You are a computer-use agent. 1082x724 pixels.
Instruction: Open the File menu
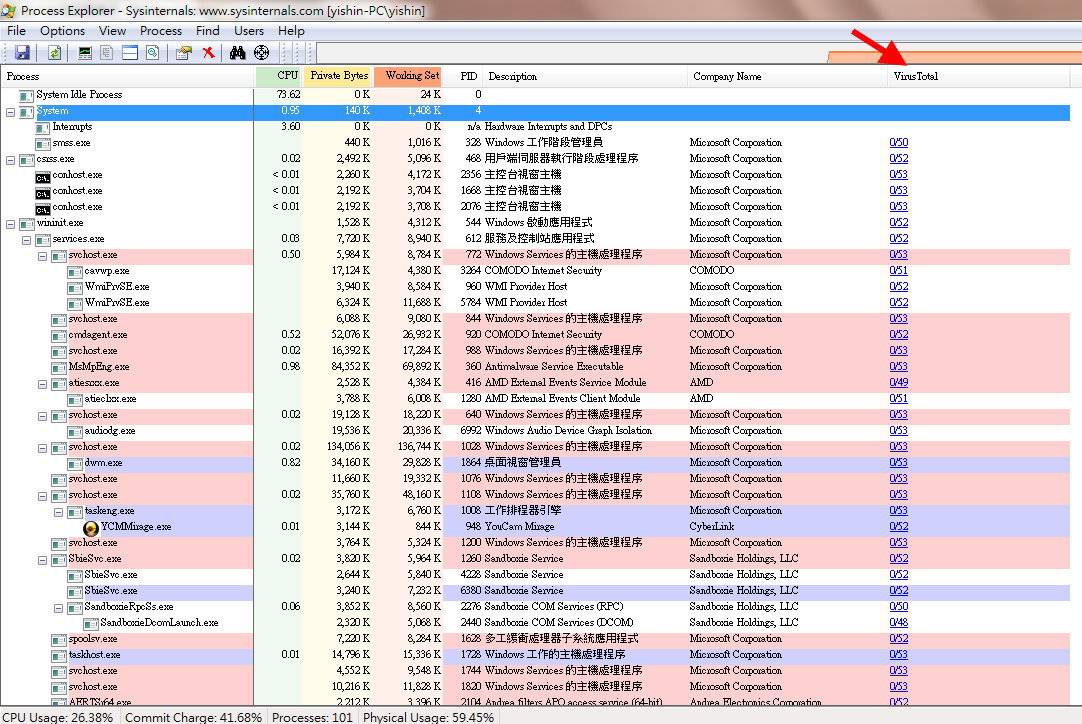point(16,31)
